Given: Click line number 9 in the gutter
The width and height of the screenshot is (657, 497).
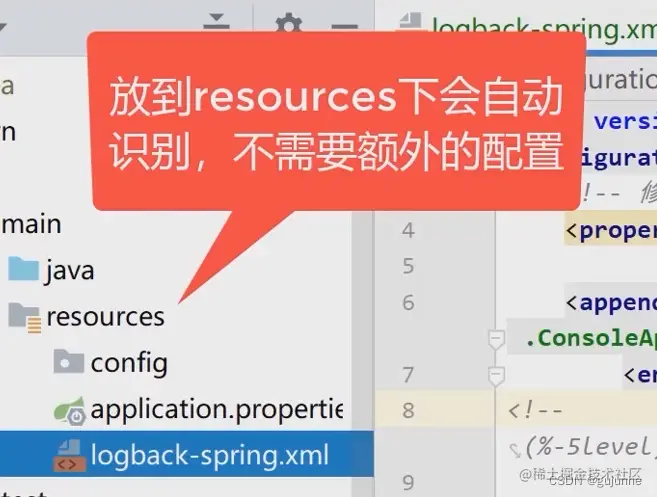Looking at the screenshot, I should [x=408, y=483].
